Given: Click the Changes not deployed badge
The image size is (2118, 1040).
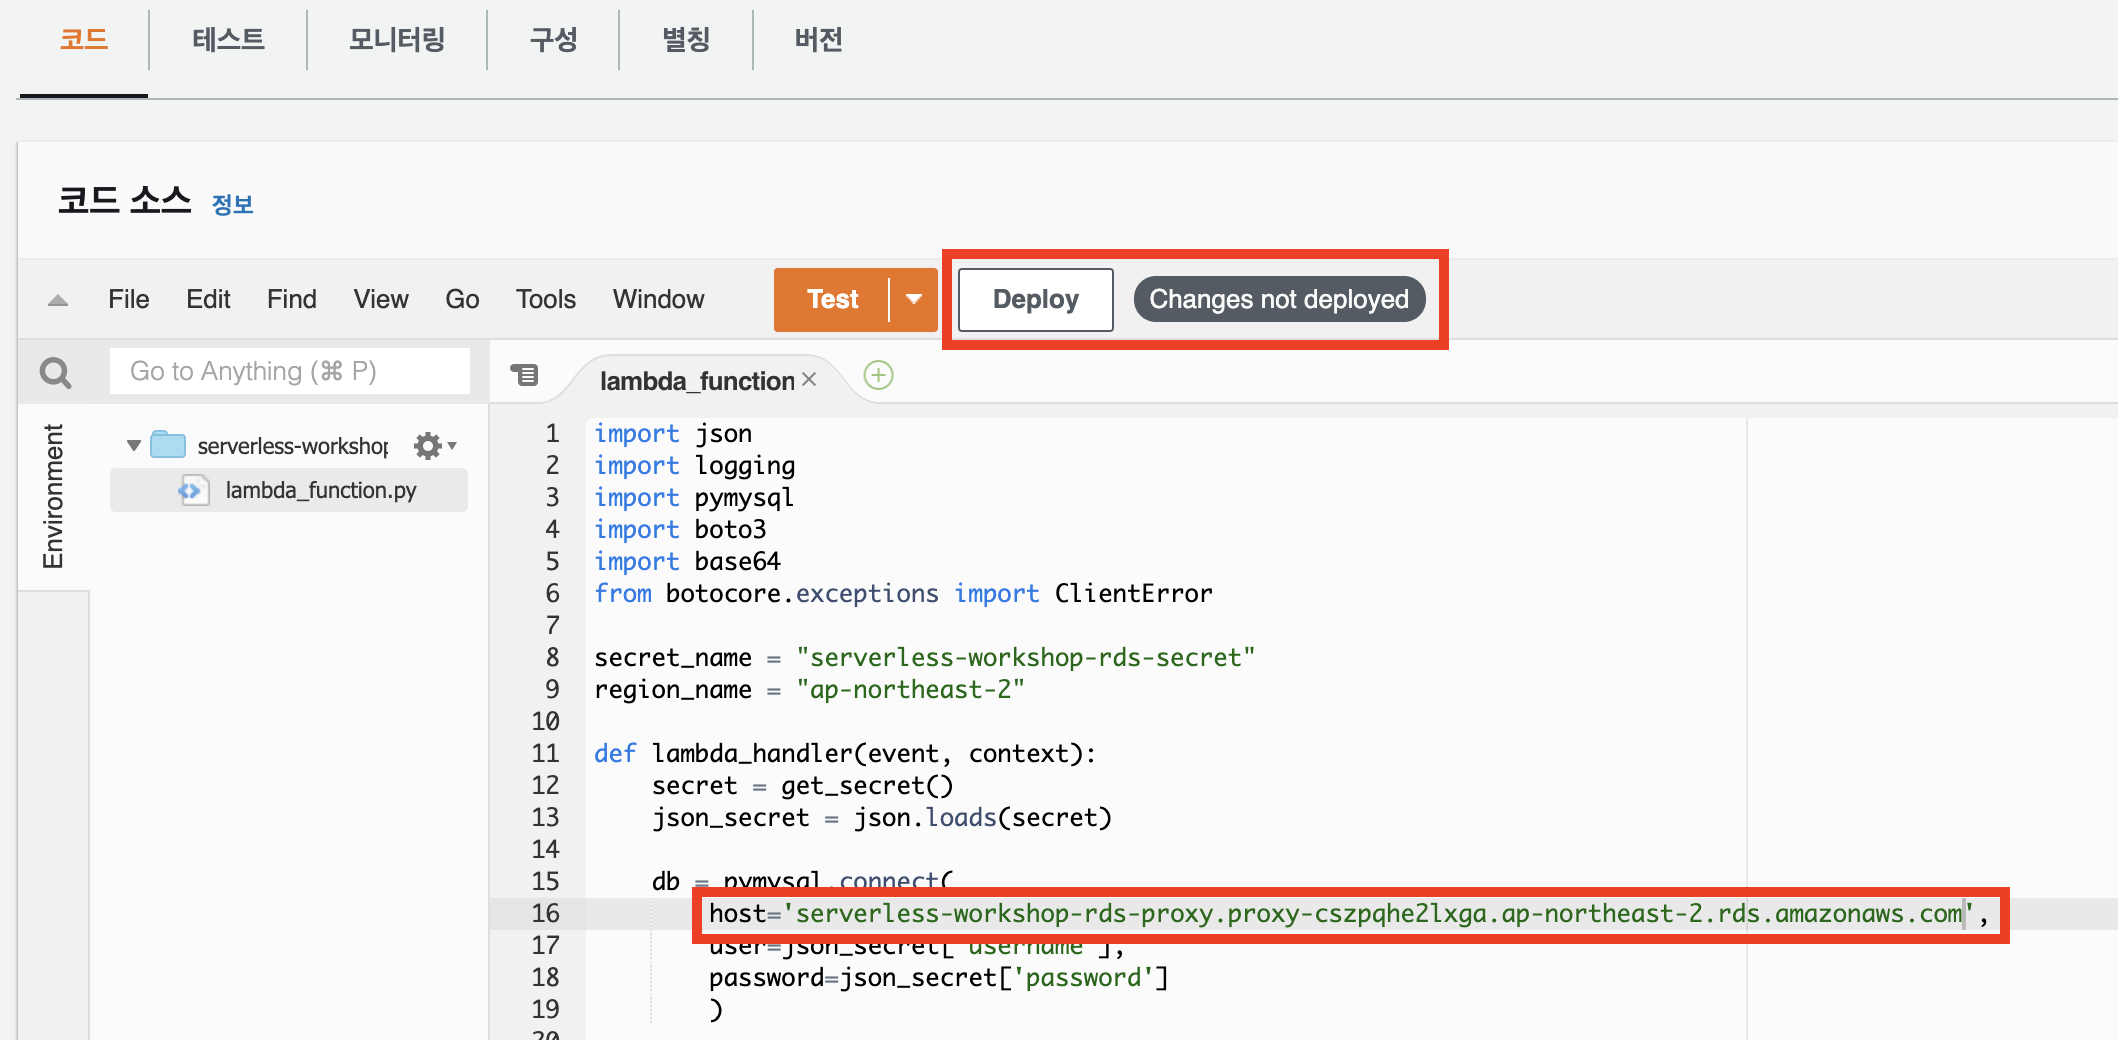Looking at the screenshot, I should [1279, 299].
